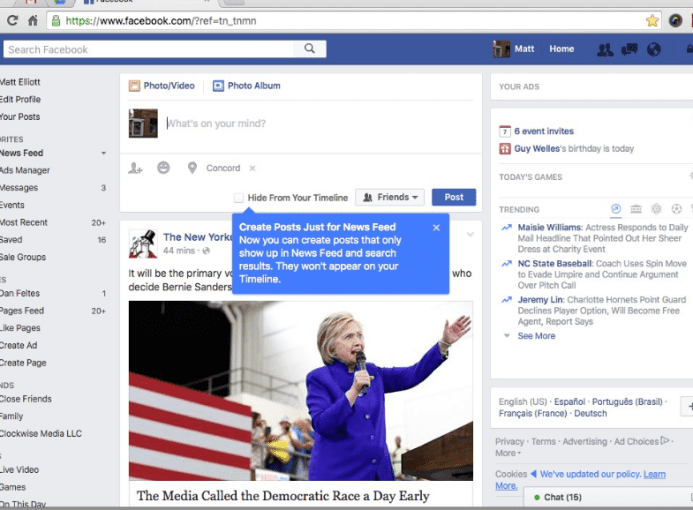This screenshot has width=693, height=510.
Task: Expand See More trending topics
Action: (x=536, y=336)
